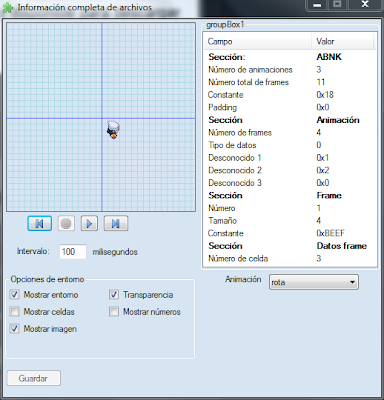
Task: Click the Valor column header
Action: [x=343, y=41]
